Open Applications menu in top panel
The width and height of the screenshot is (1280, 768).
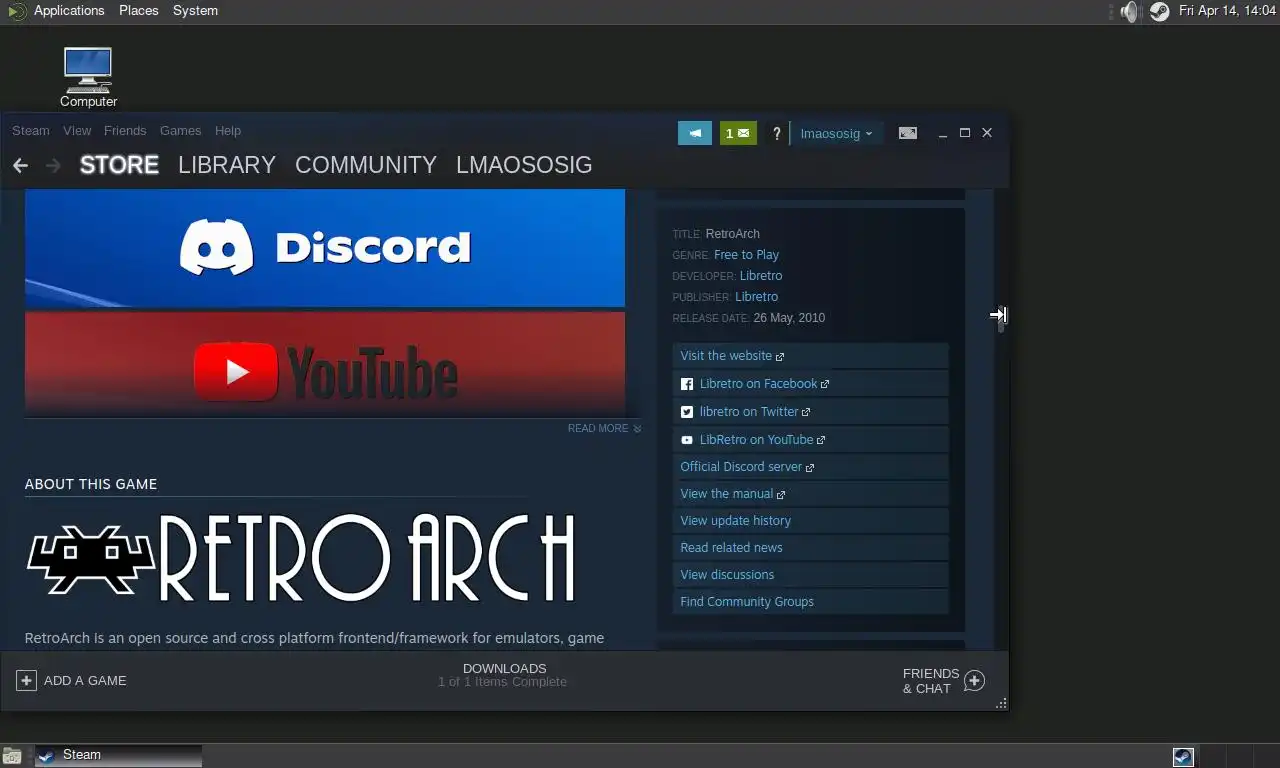coord(69,11)
